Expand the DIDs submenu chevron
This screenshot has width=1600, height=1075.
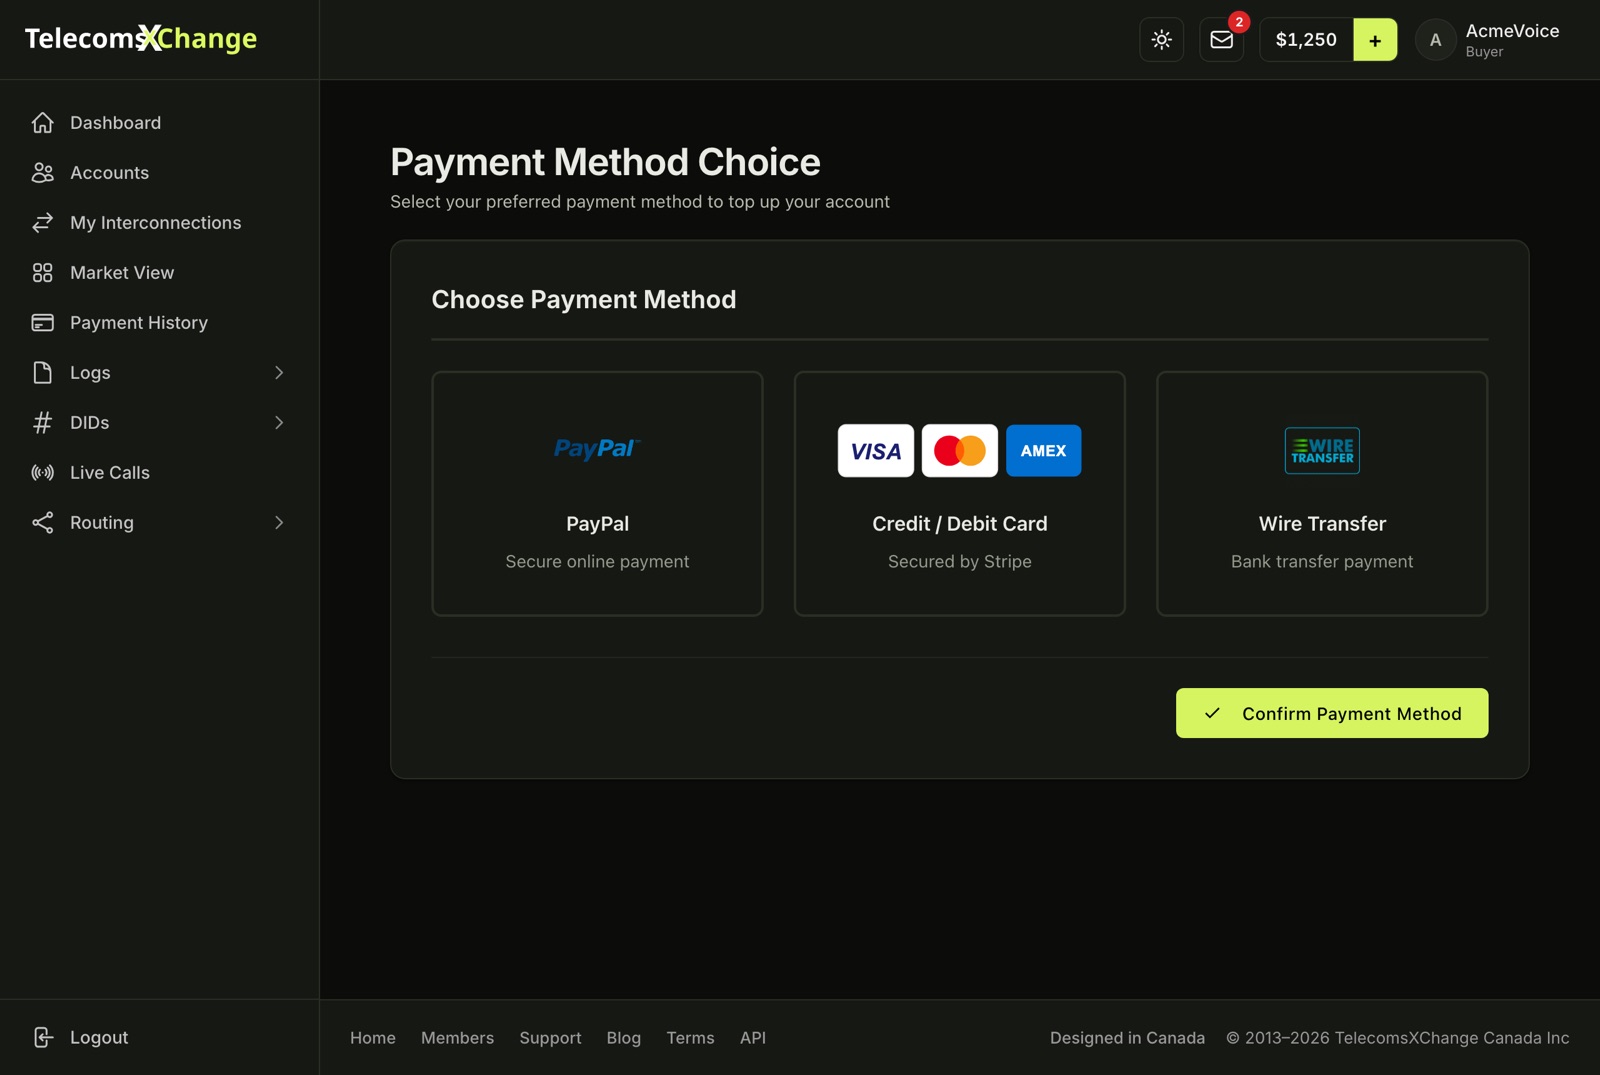[279, 422]
